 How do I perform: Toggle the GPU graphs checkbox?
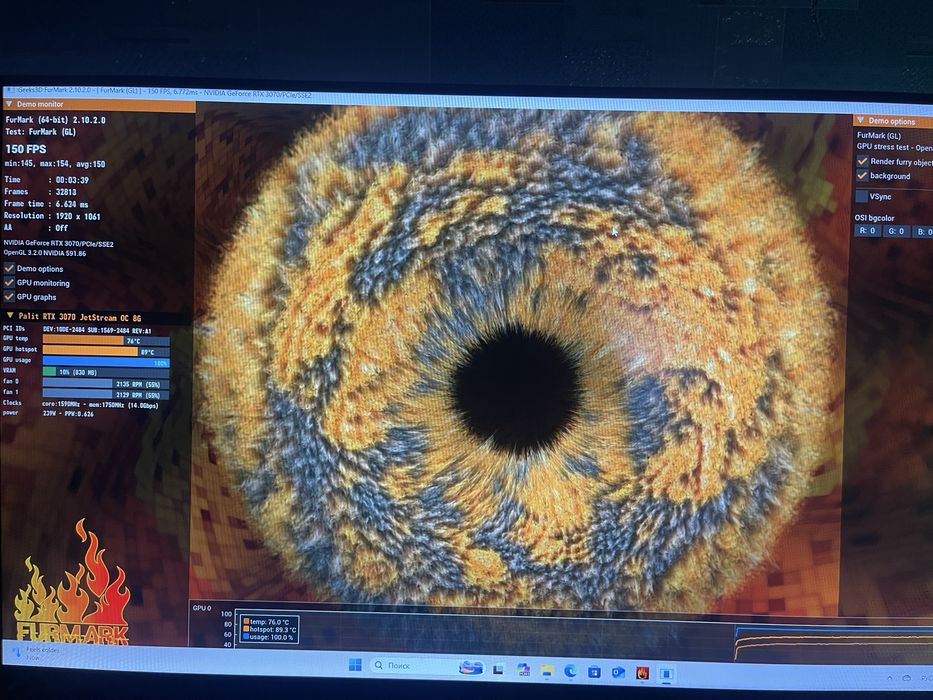pyautogui.click(x=9, y=296)
